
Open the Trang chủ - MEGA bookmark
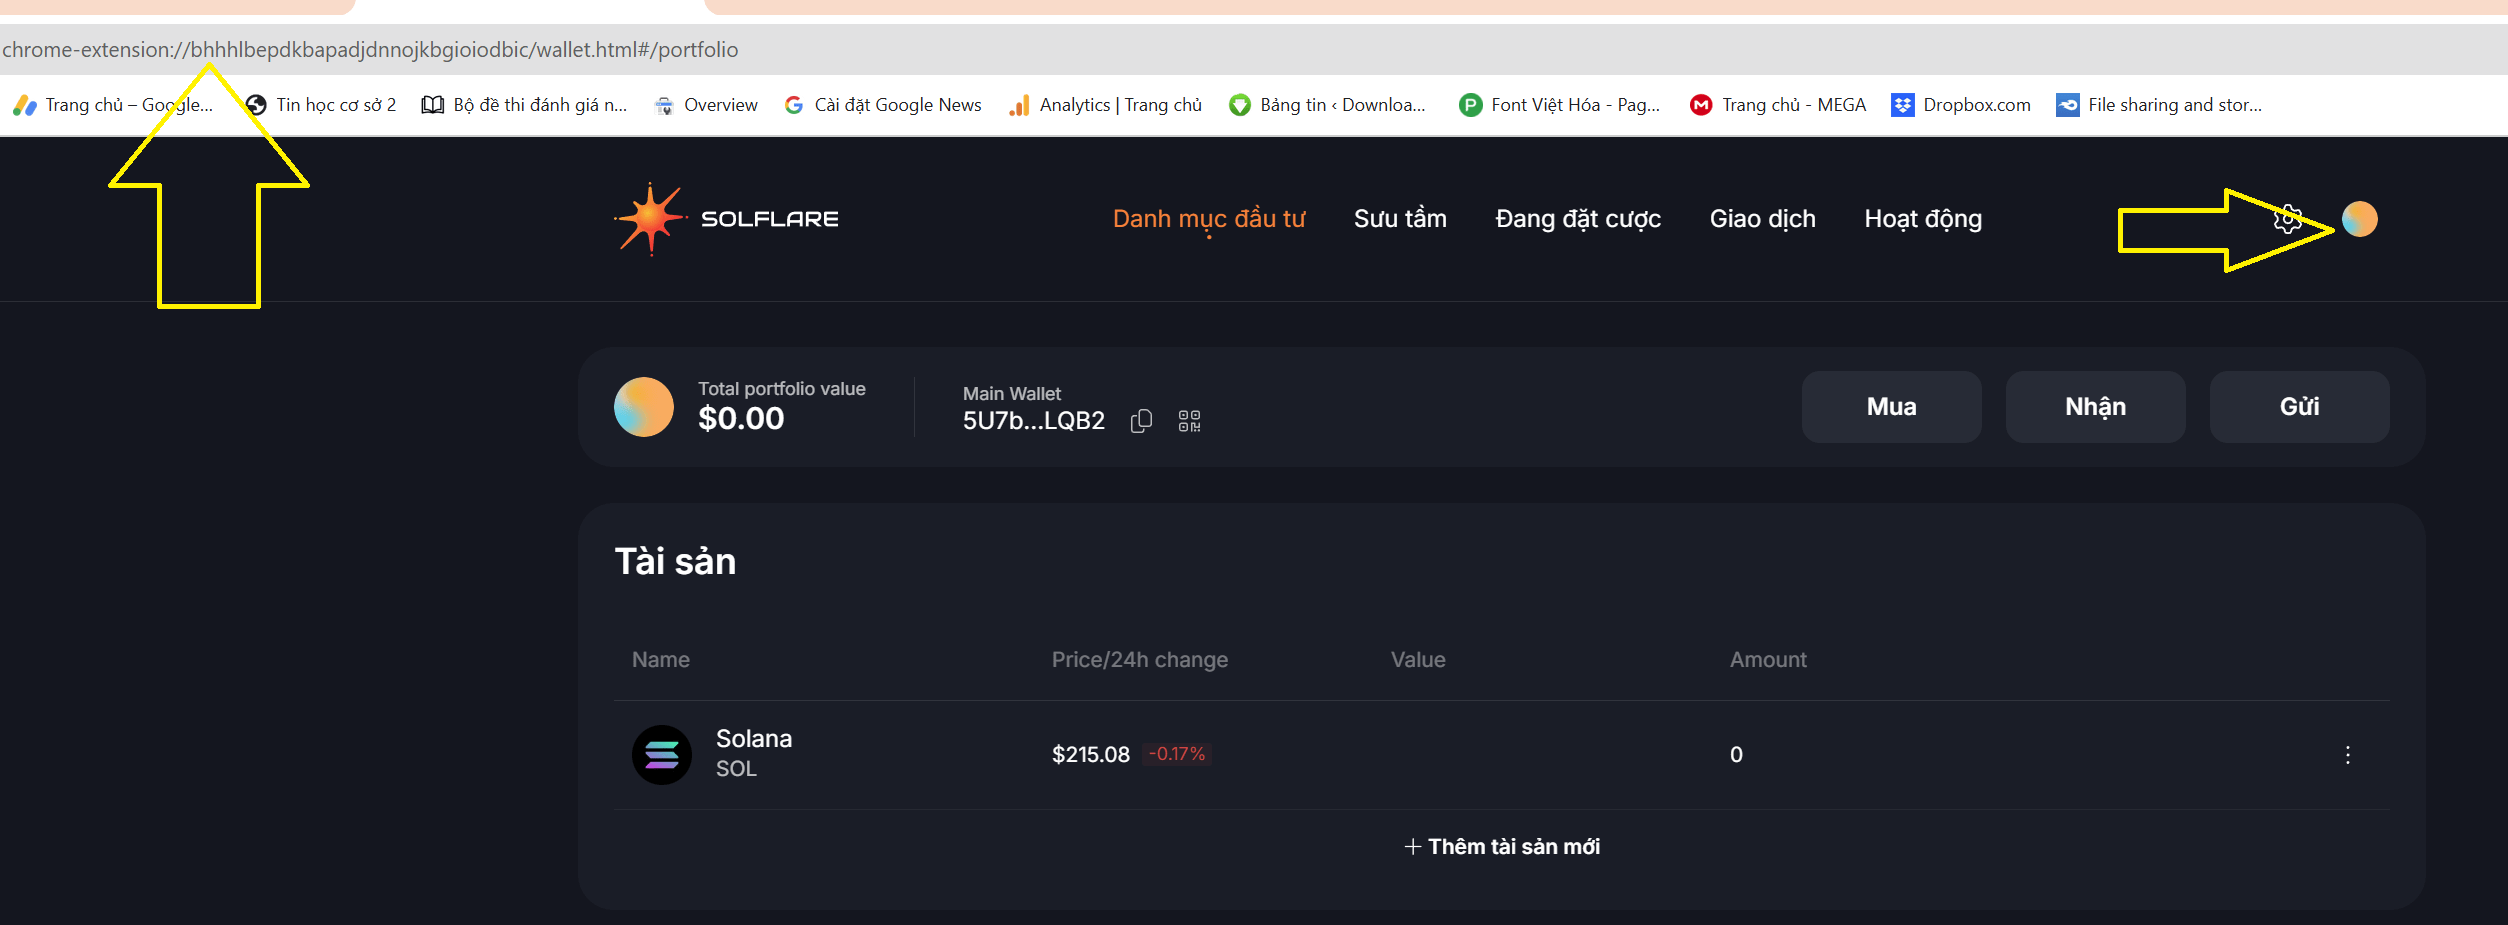[1778, 105]
